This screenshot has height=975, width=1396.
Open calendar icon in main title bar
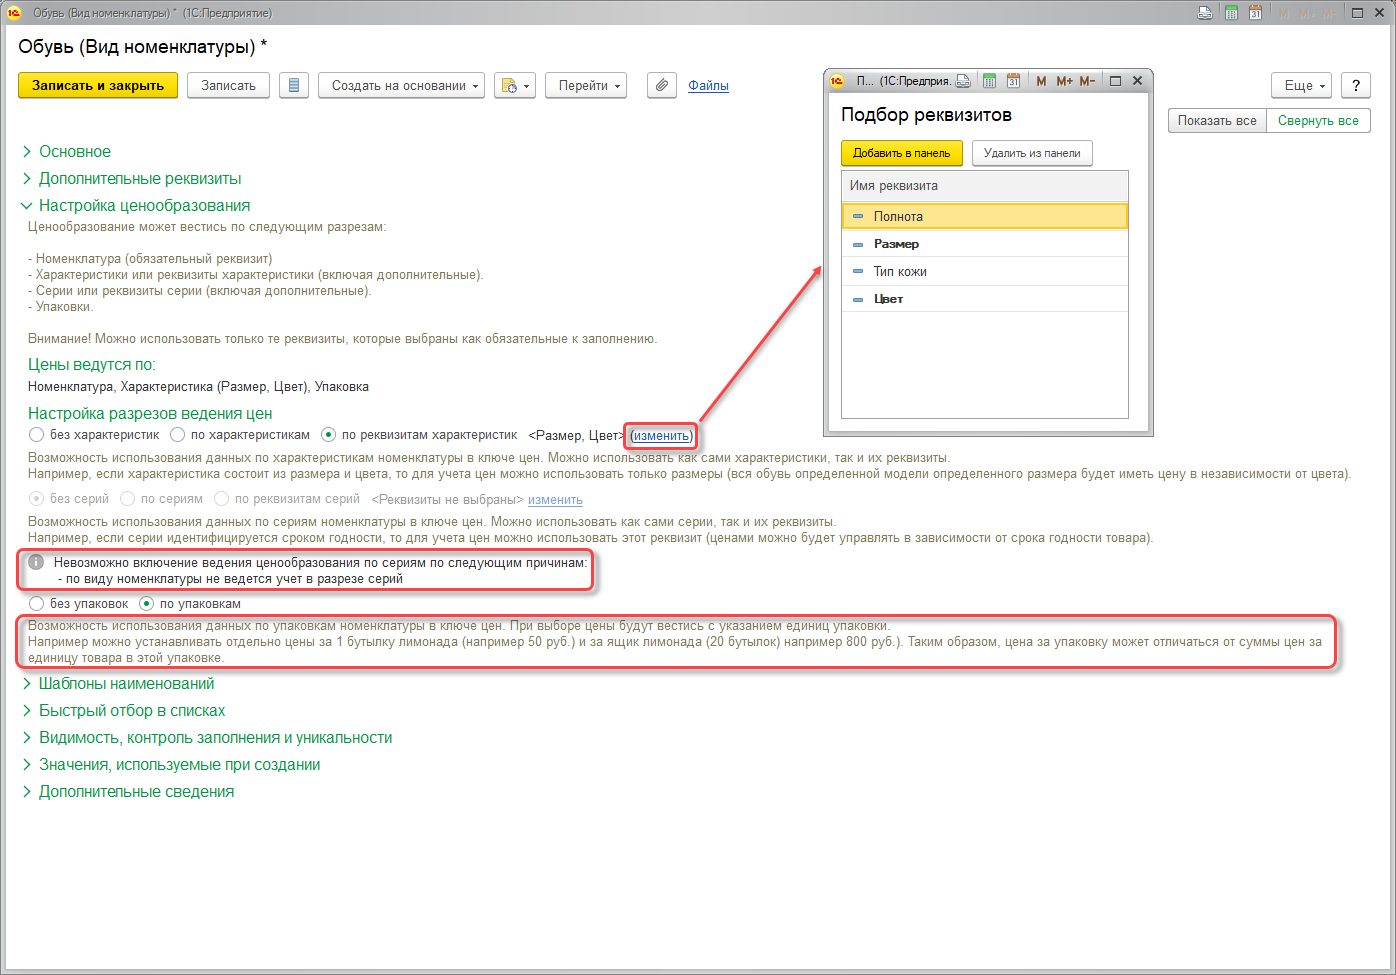(x=1255, y=13)
